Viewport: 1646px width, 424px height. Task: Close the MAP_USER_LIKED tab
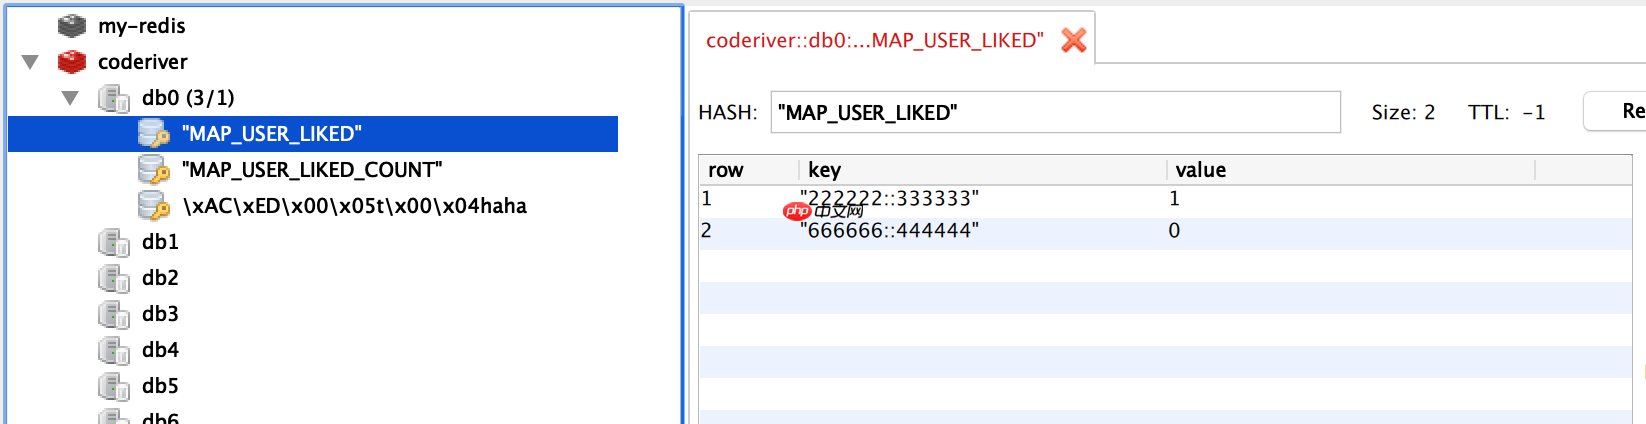coord(1074,40)
